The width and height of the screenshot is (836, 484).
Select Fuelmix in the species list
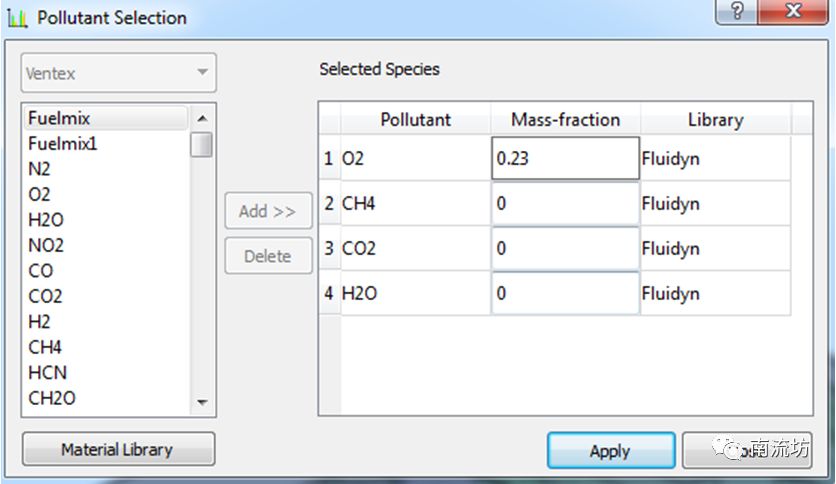[x=59, y=118]
